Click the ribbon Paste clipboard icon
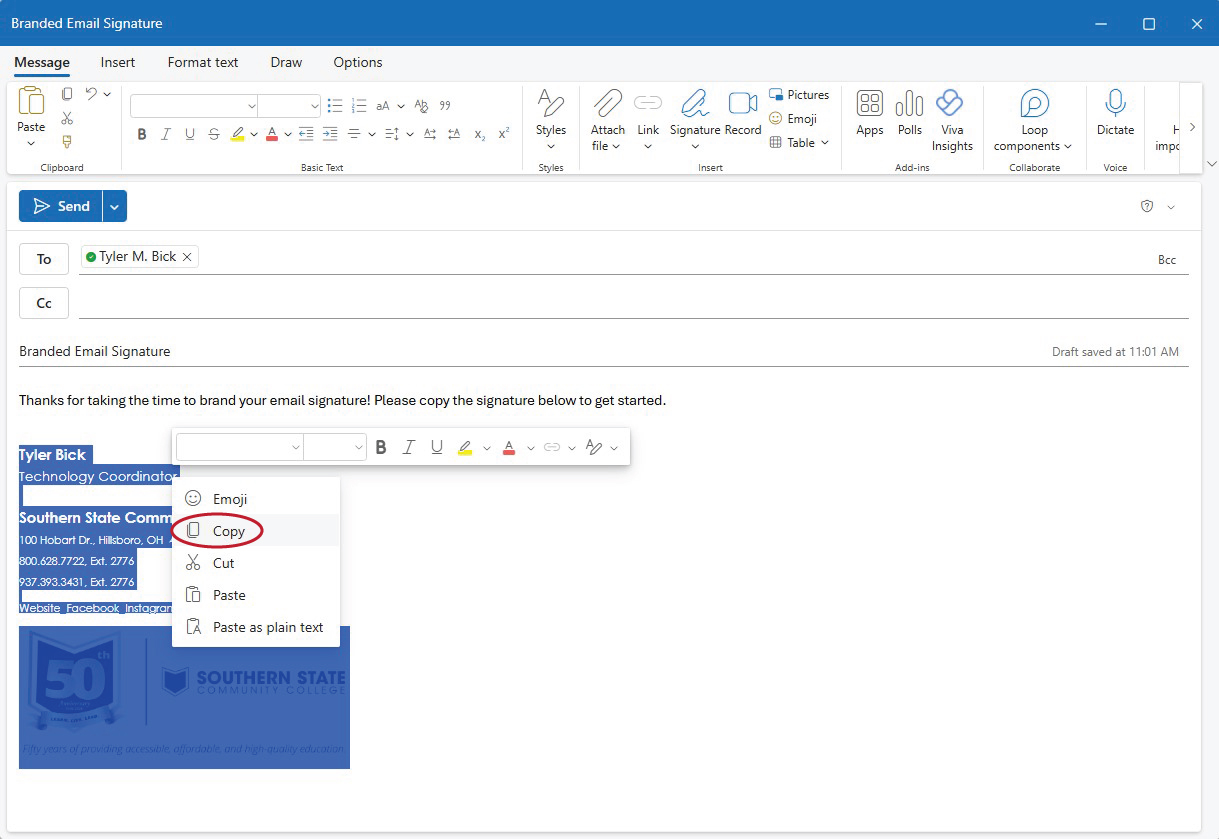The height and width of the screenshot is (839, 1219). coord(31,102)
